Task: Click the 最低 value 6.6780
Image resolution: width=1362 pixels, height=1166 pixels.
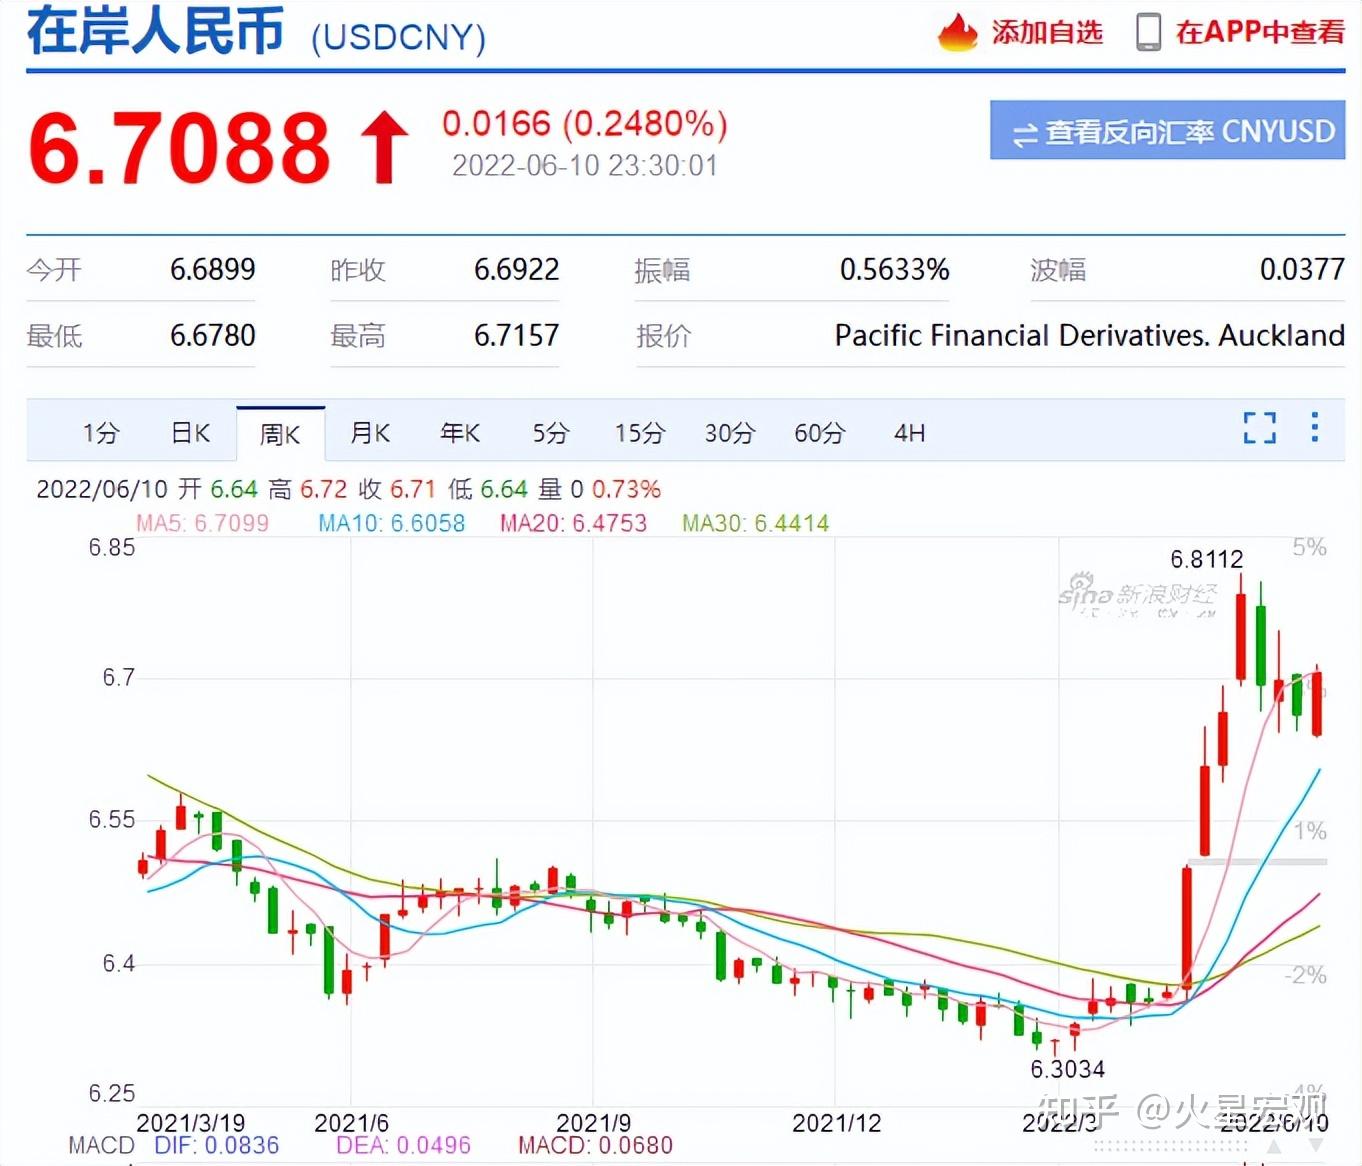Action: point(212,335)
